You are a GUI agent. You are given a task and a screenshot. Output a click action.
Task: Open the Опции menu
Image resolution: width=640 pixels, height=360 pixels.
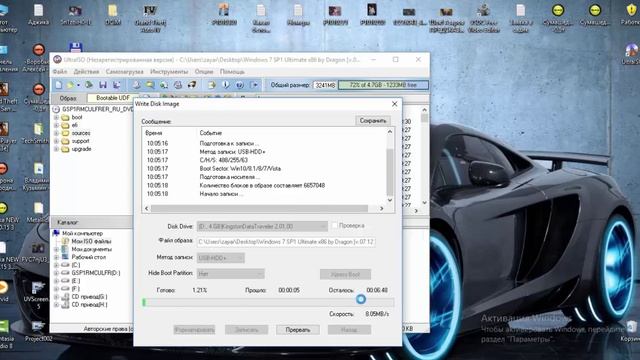(x=204, y=71)
